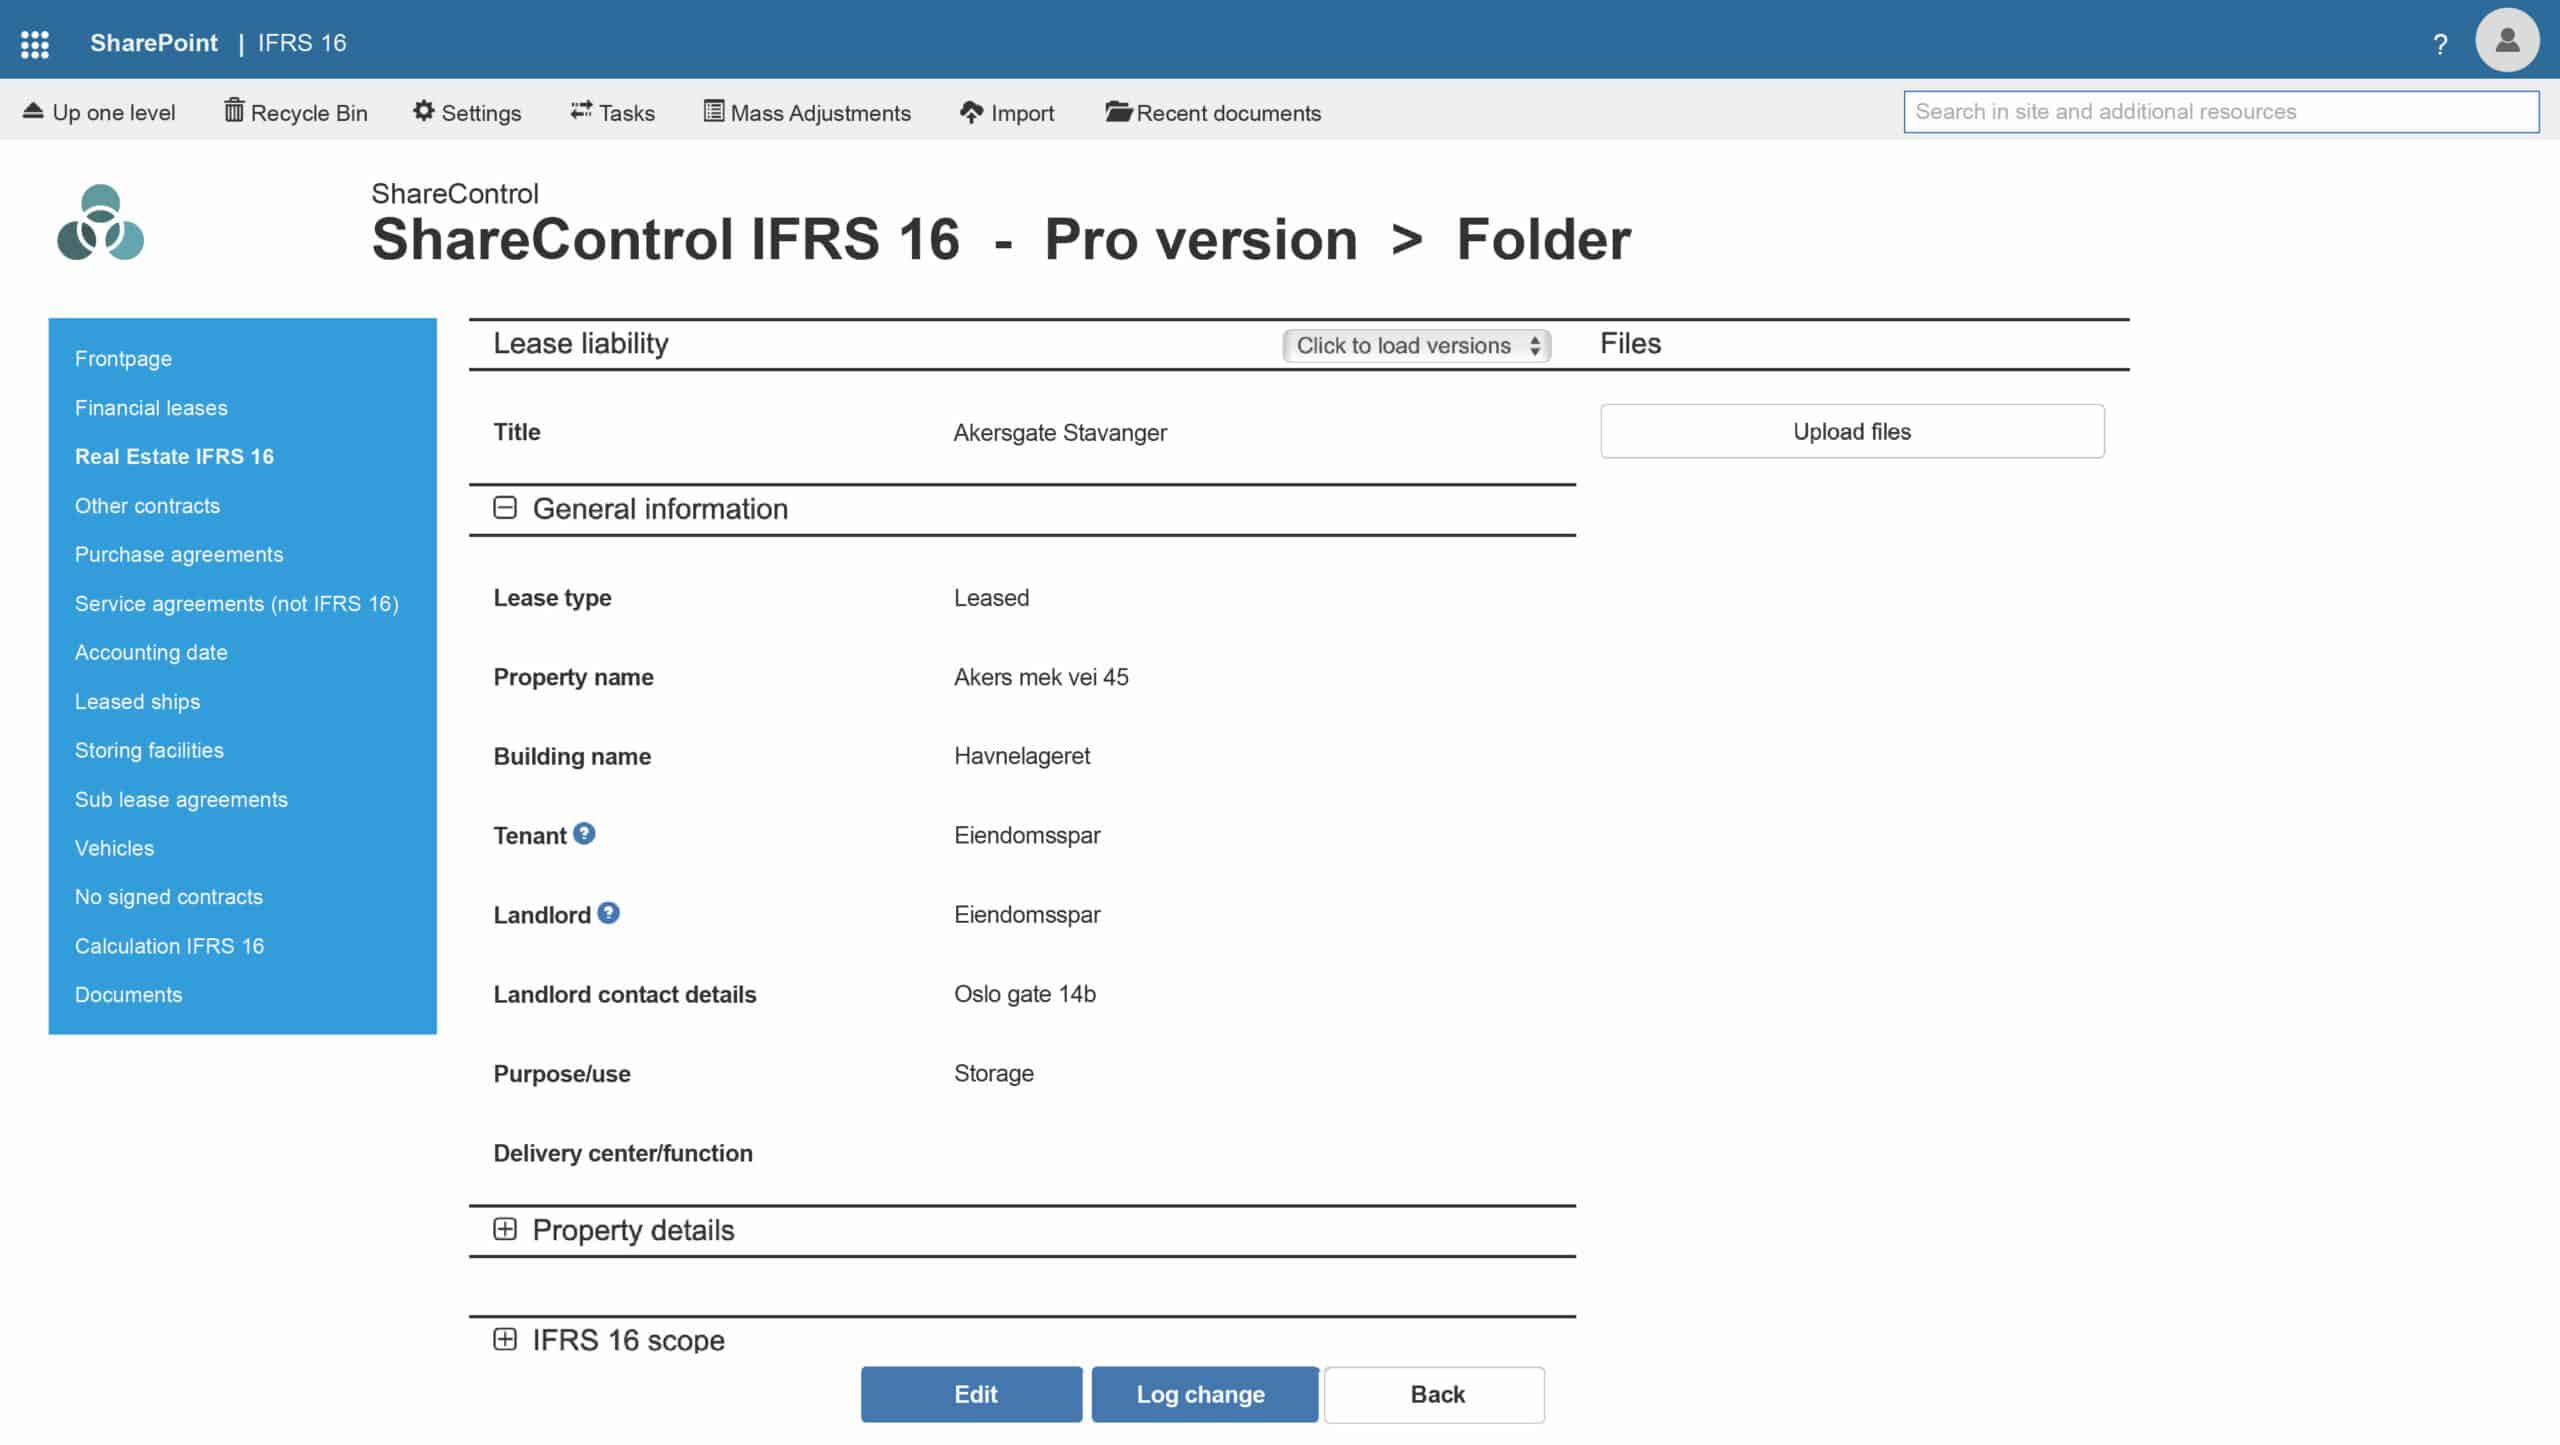
Task: Collapse the General information section
Action: point(505,507)
